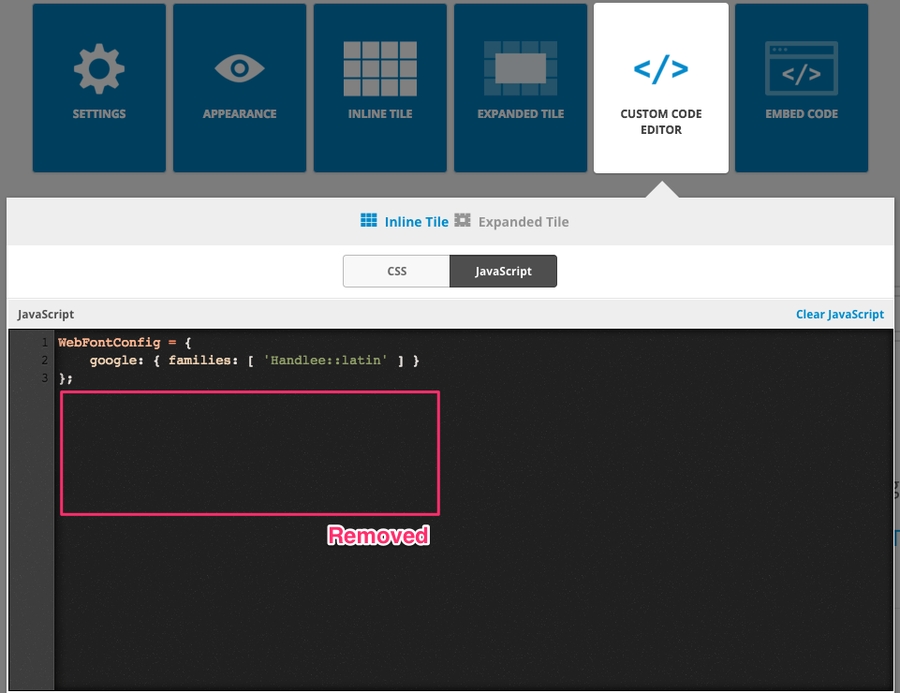Click small icon beside Expanded Tile label
This screenshot has width=900, height=693.
(462, 221)
